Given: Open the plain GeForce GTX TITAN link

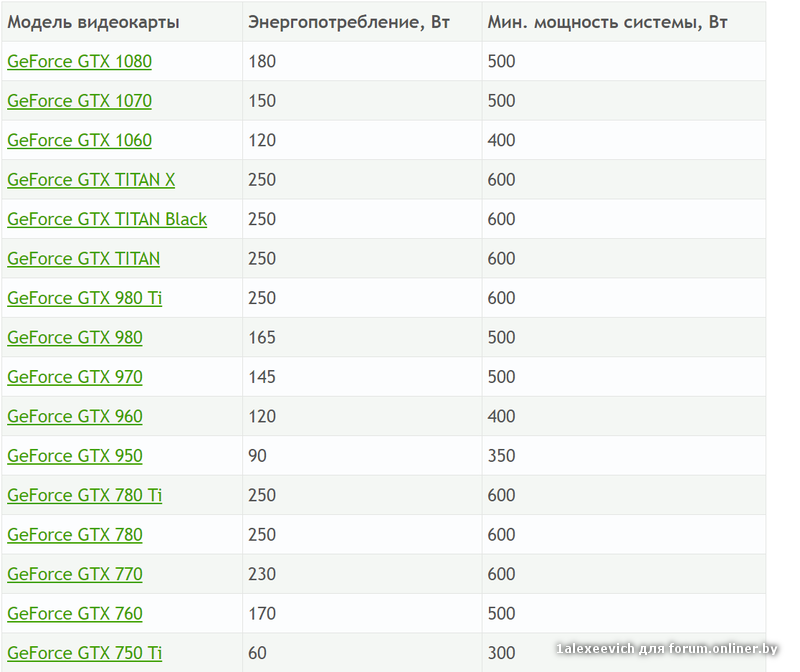Looking at the screenshot, I should click(x=83, y=259).
